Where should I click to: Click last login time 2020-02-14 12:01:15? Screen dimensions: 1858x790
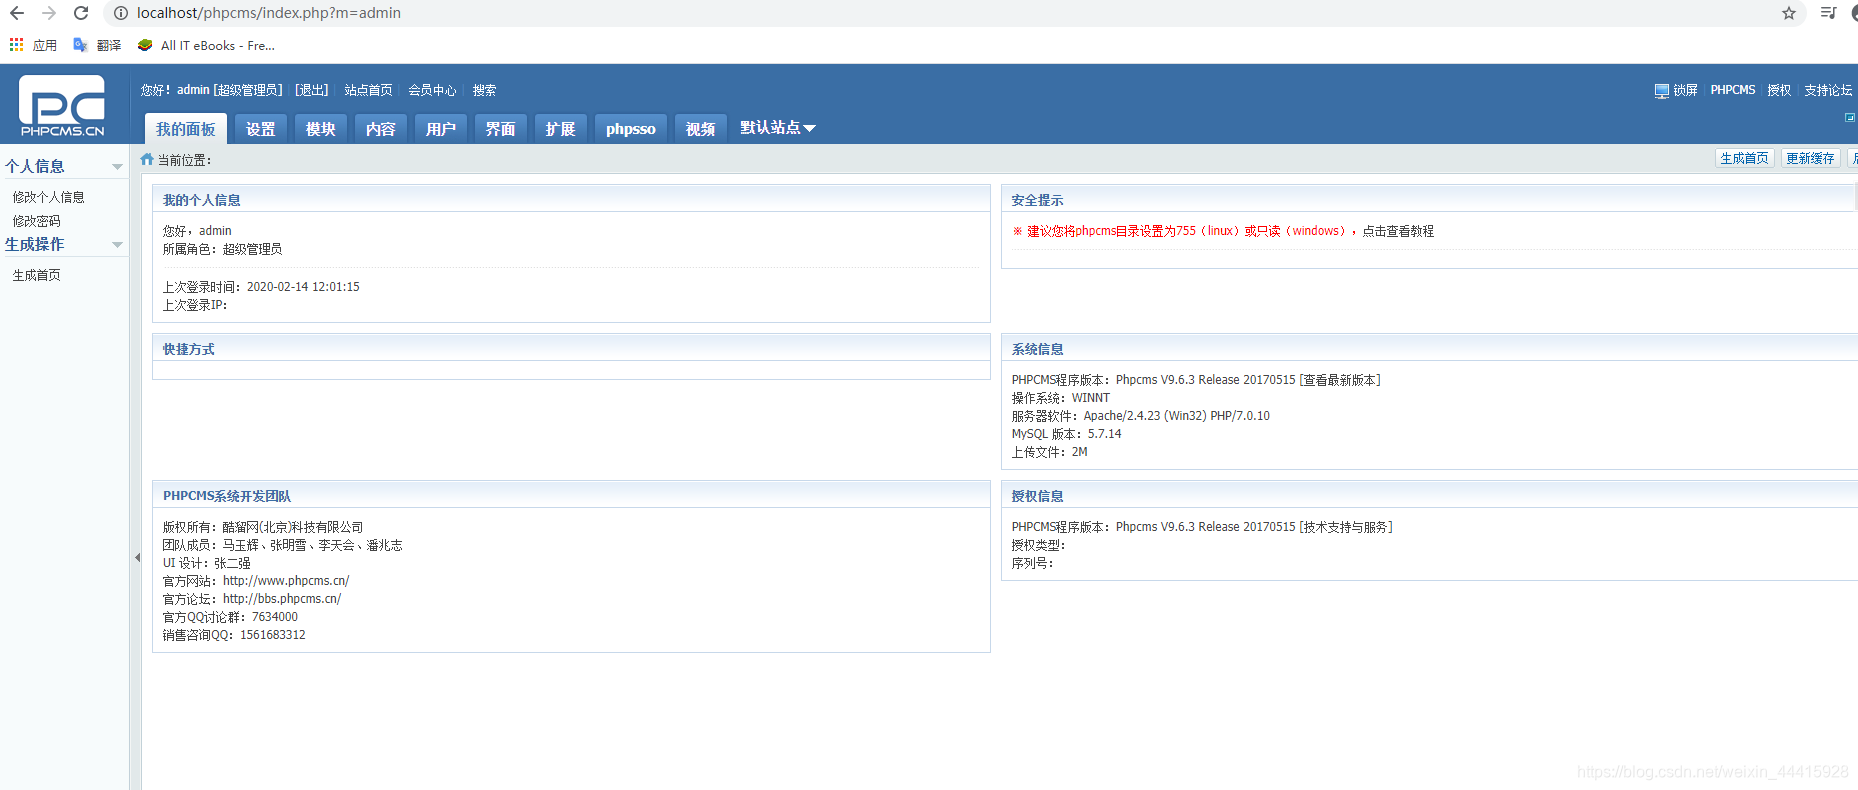point(303,287)
